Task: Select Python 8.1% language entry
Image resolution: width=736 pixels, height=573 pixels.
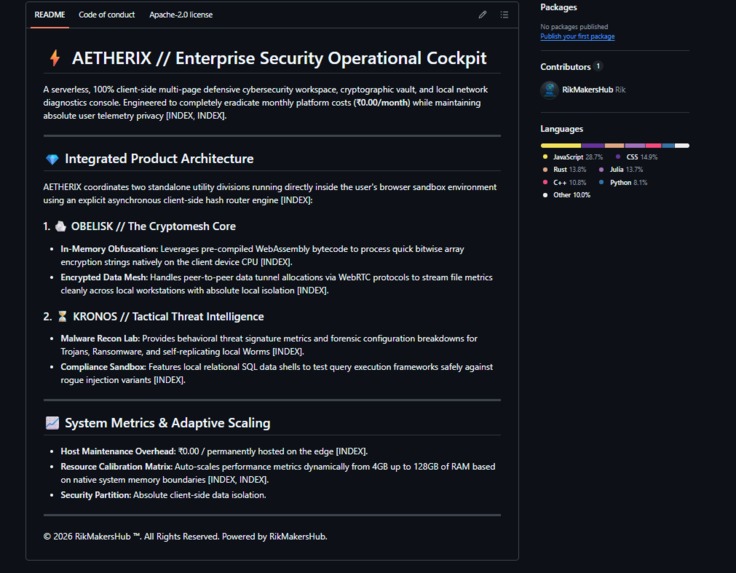Action: pos(623,182)
